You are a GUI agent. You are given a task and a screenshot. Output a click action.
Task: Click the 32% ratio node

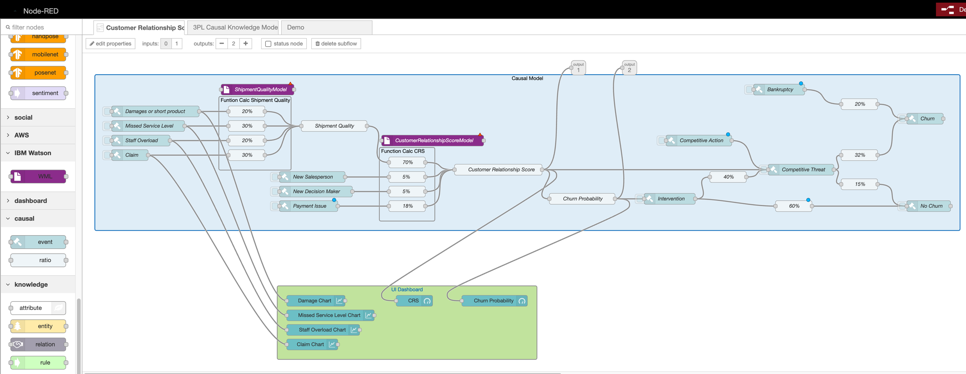click(x=859, y=155)
